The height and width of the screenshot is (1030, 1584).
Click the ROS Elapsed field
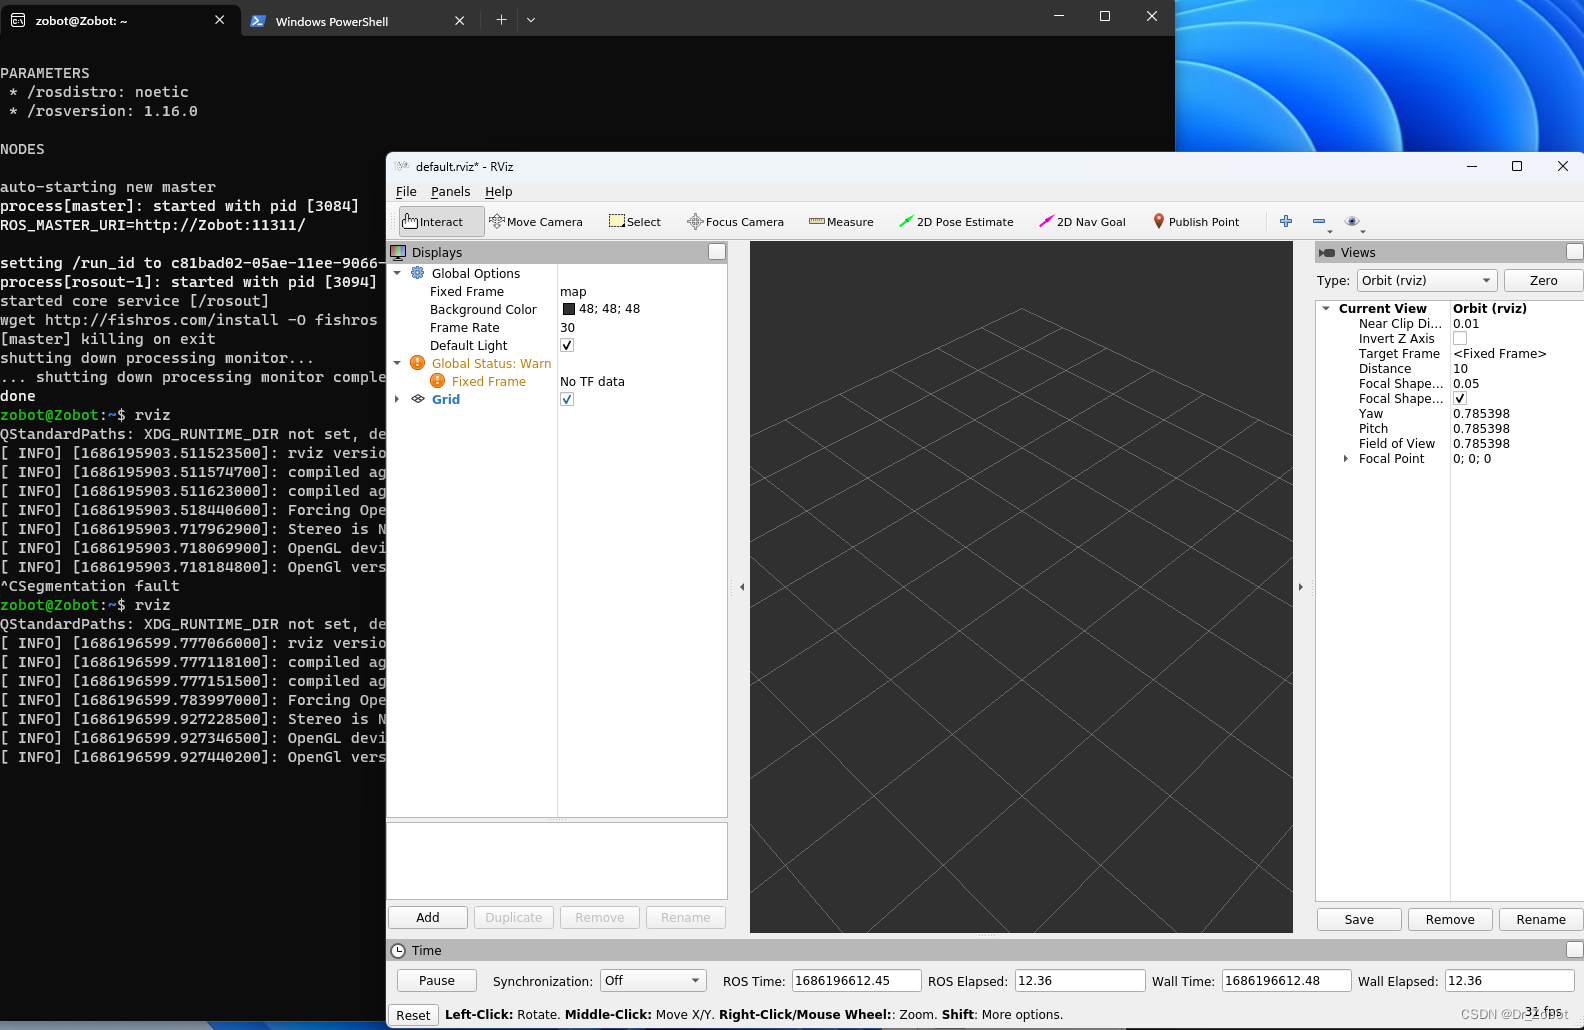click(x=1080, y=981)
